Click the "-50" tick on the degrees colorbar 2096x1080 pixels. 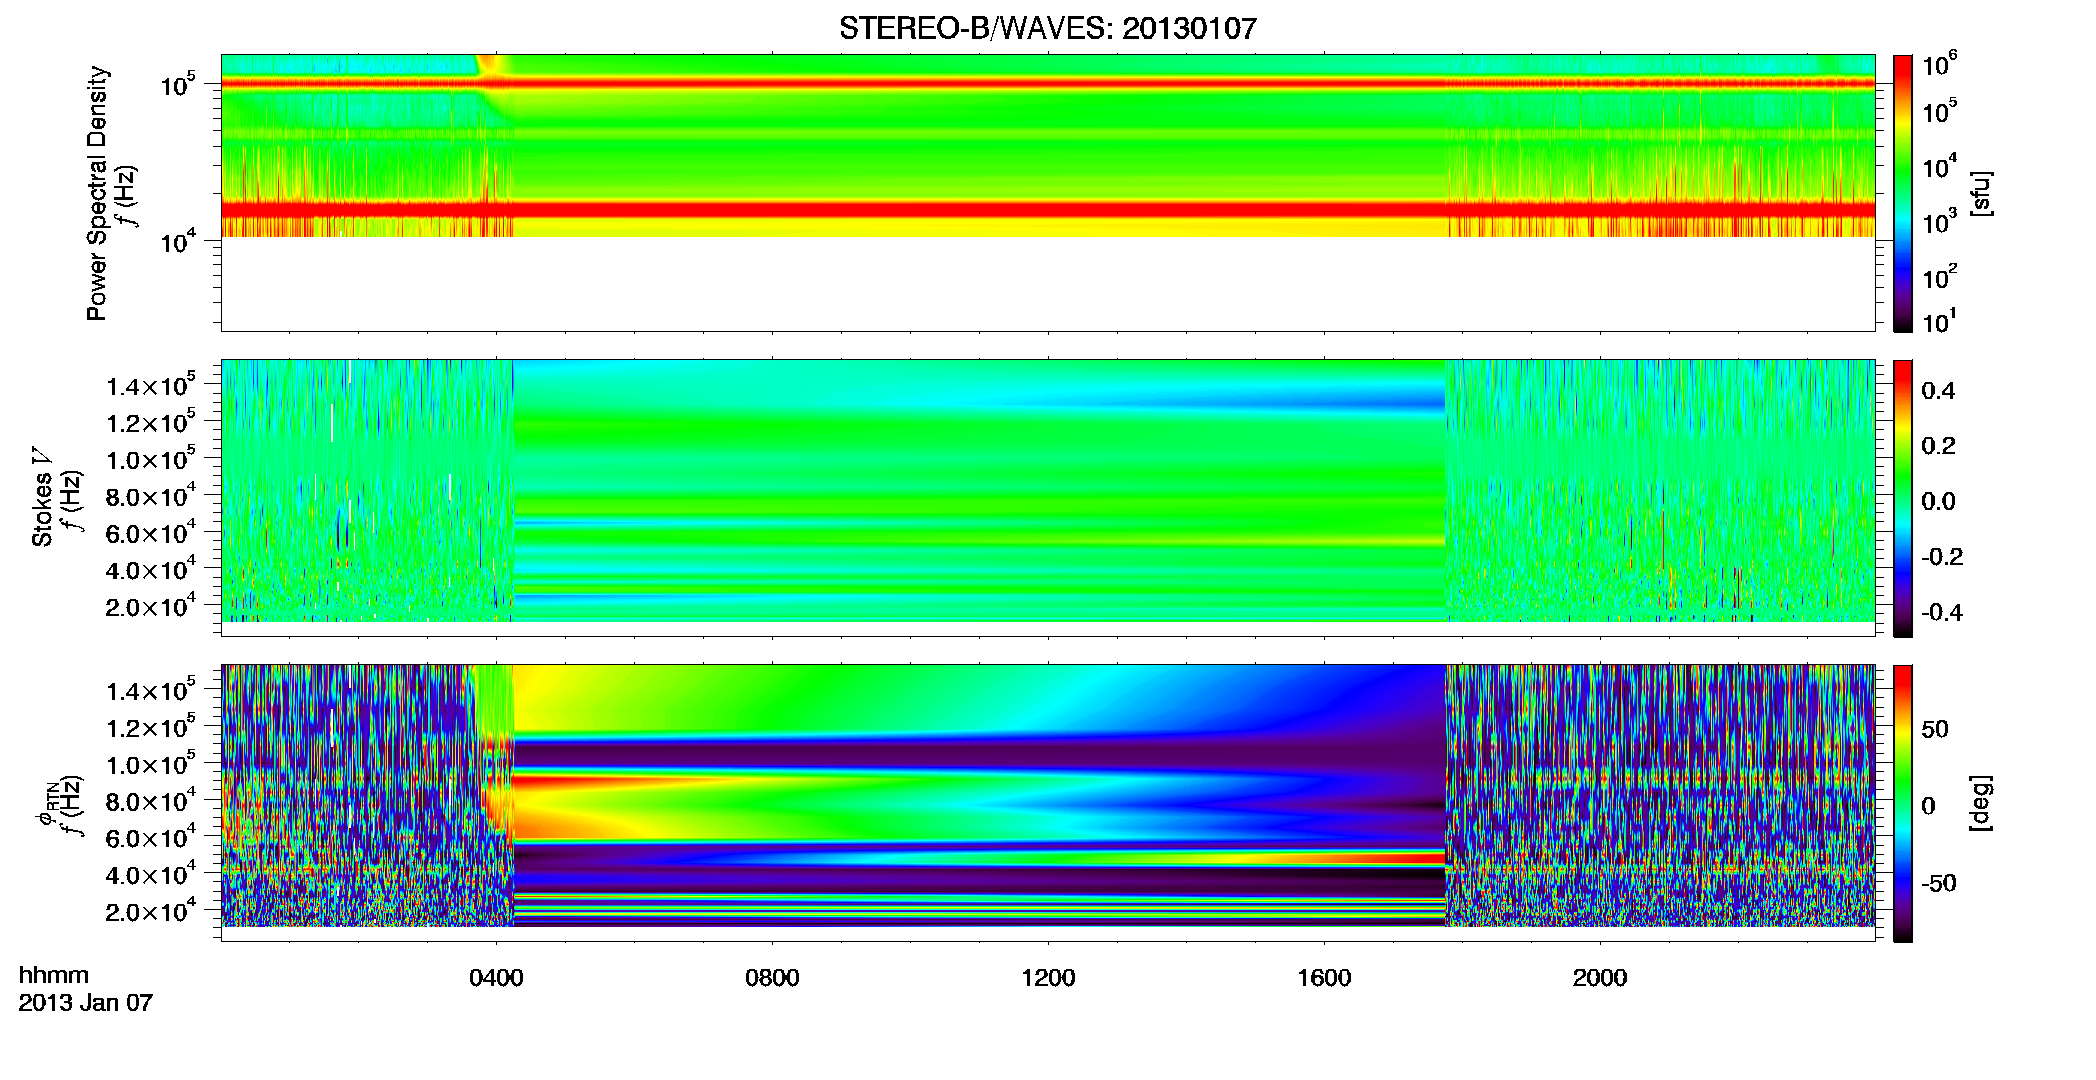tap(1939, 884)
